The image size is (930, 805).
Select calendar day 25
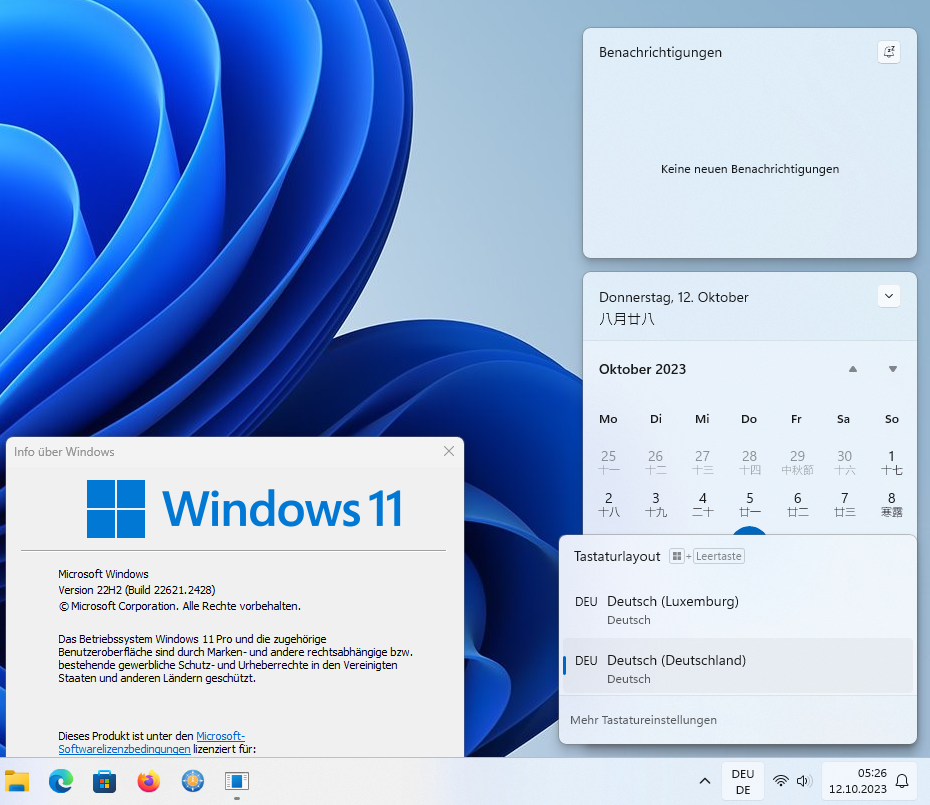[x=609, y=462]
